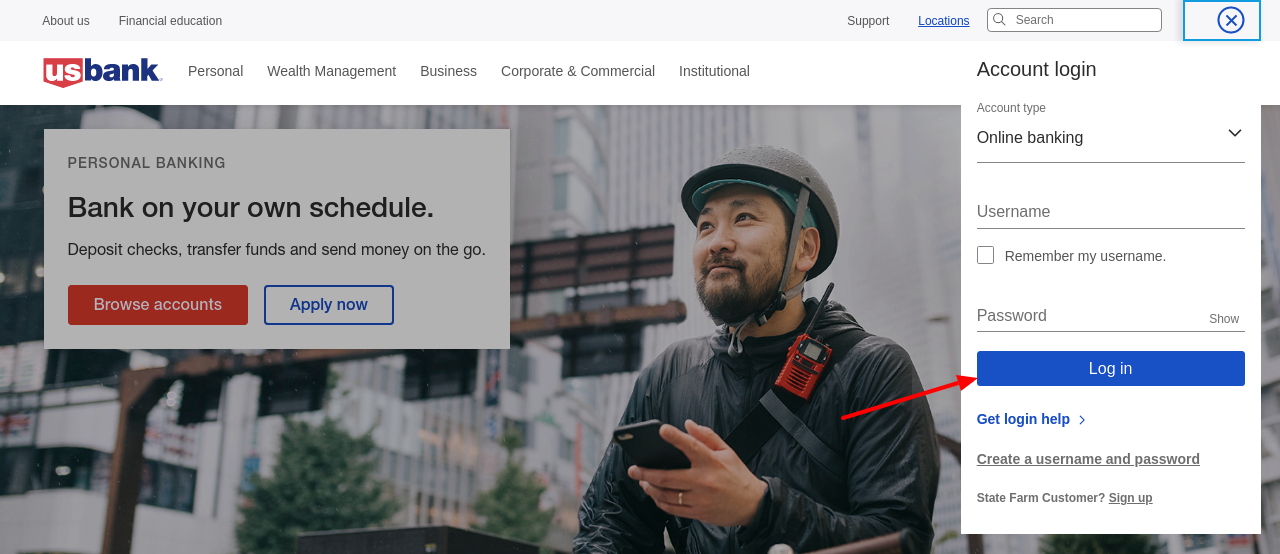Close the account login panel

[x=1230, y=20]
